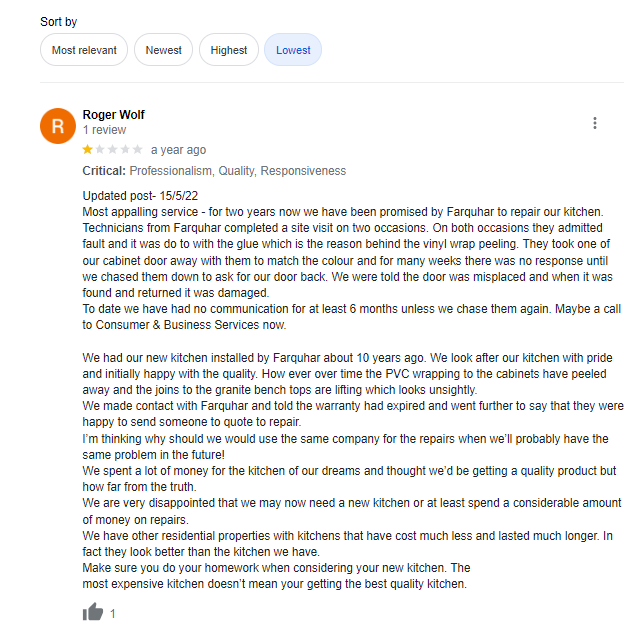Click the third grey star in rating
Screen dimensions: 633x633
tap(113, 150)
